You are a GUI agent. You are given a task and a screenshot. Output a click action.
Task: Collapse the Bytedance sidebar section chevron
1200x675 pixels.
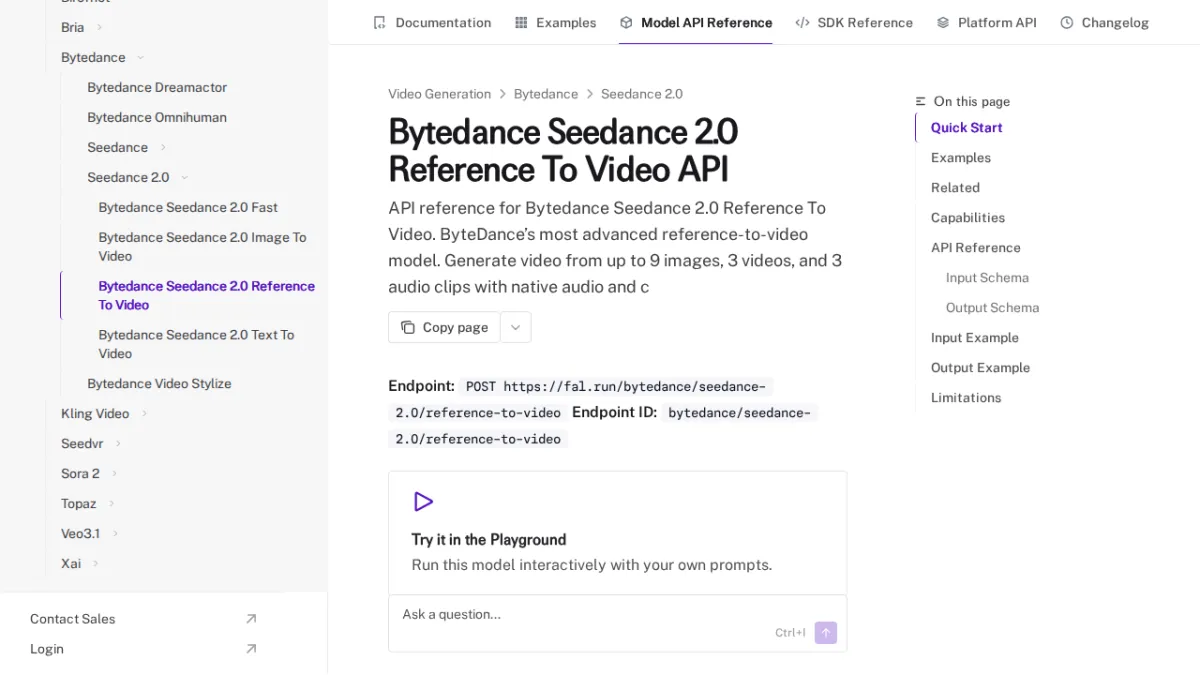140,57
